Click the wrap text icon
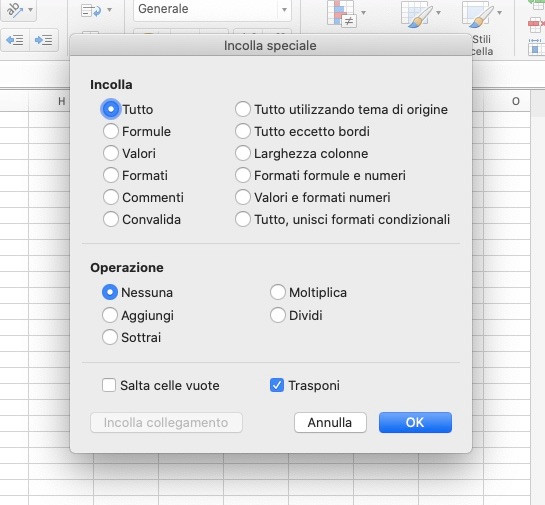Image resolution: width=545 pixels, height=505 pixels. (91, 10)
